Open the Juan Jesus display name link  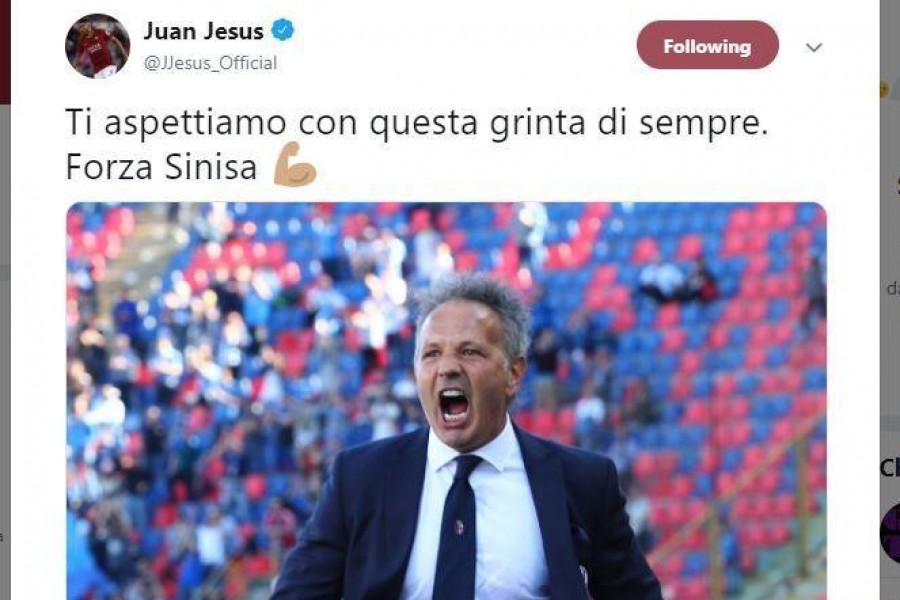(x=203, y=30)
